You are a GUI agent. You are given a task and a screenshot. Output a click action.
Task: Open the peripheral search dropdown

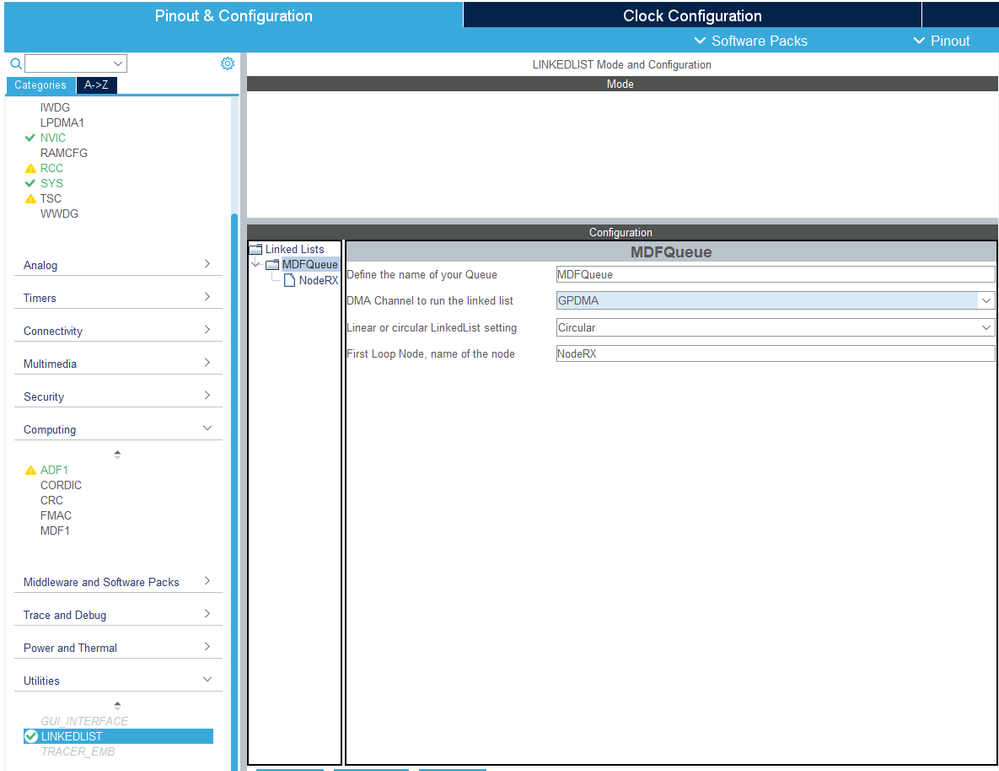(118, 64)
